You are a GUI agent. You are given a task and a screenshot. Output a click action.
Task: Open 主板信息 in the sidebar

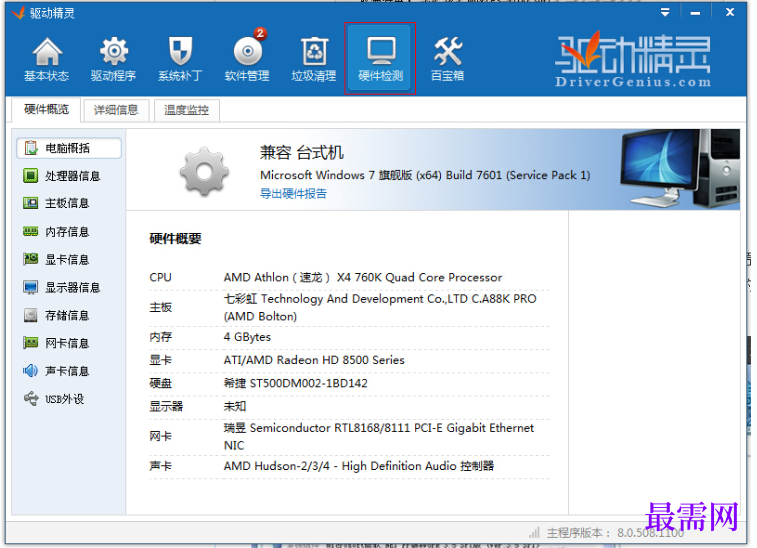(x=56, y=203)
